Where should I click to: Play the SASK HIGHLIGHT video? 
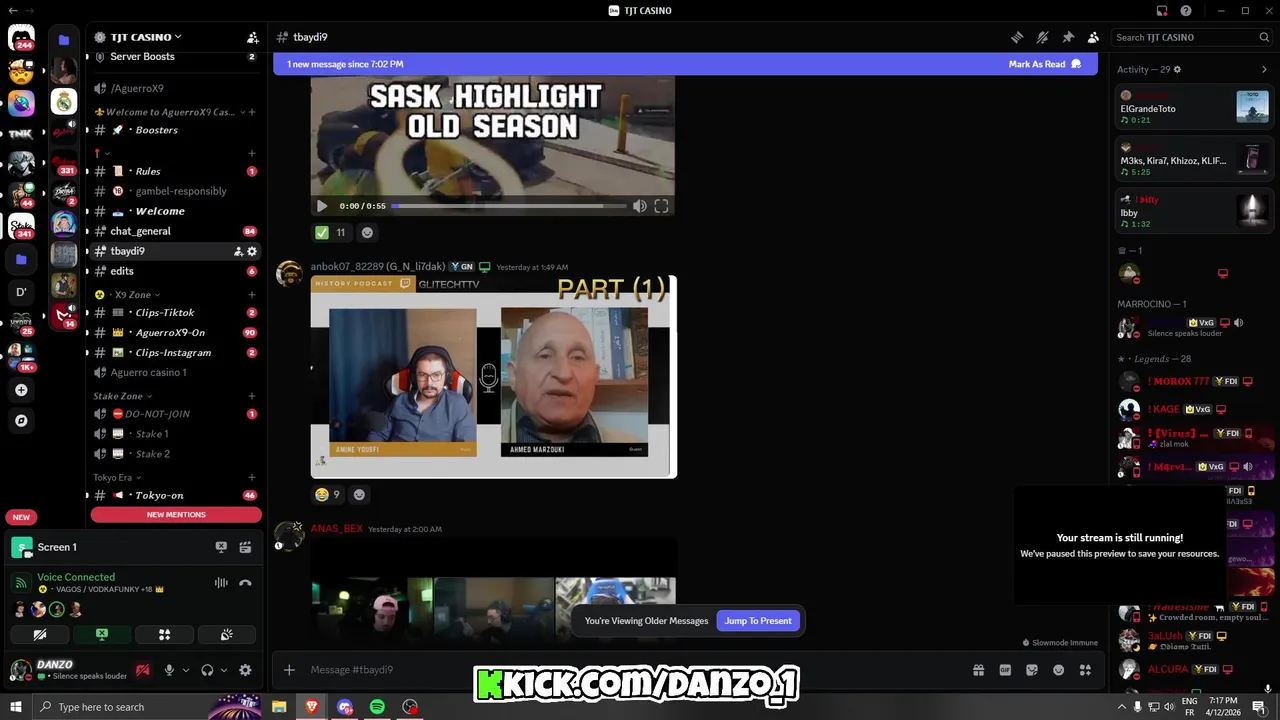(x=322, y=206)
